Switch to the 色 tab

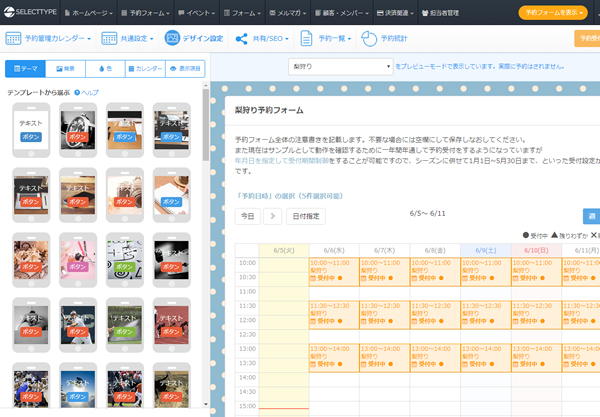tap(104, 69)
